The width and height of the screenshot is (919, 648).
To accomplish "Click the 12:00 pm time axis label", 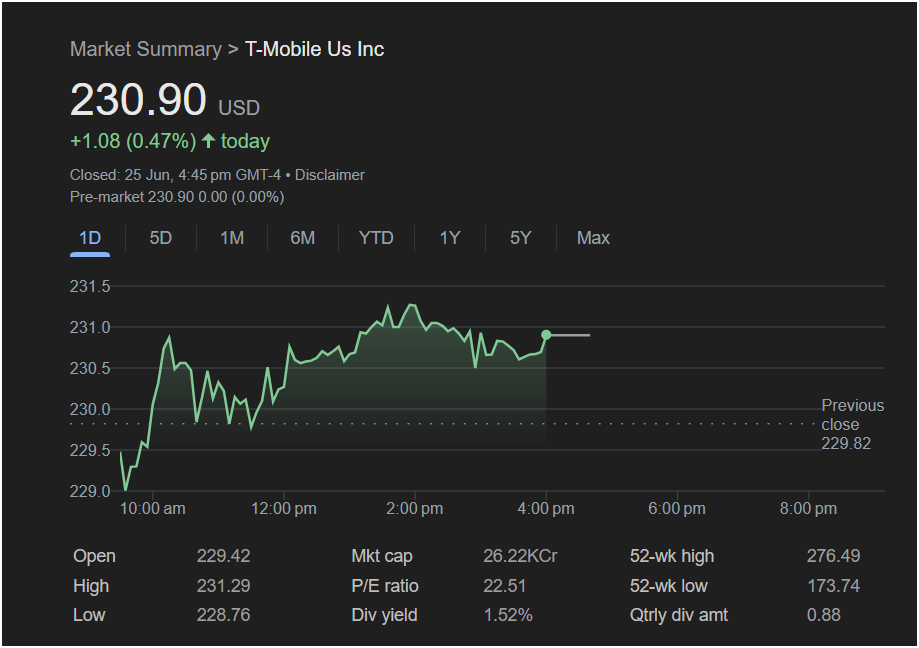I will (x=284, y=509).
